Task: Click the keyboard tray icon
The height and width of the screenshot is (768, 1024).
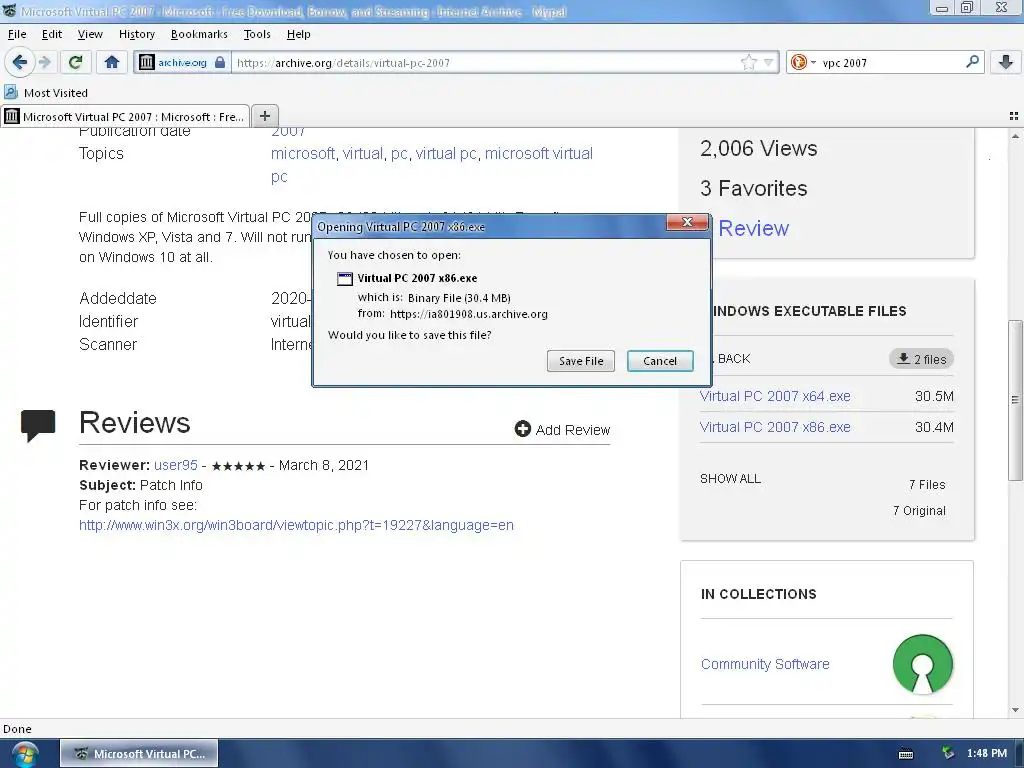Action: tap(906, 754)
